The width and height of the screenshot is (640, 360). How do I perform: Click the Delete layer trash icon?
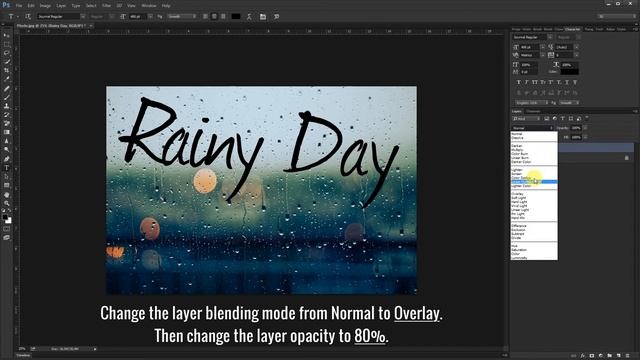627,356
